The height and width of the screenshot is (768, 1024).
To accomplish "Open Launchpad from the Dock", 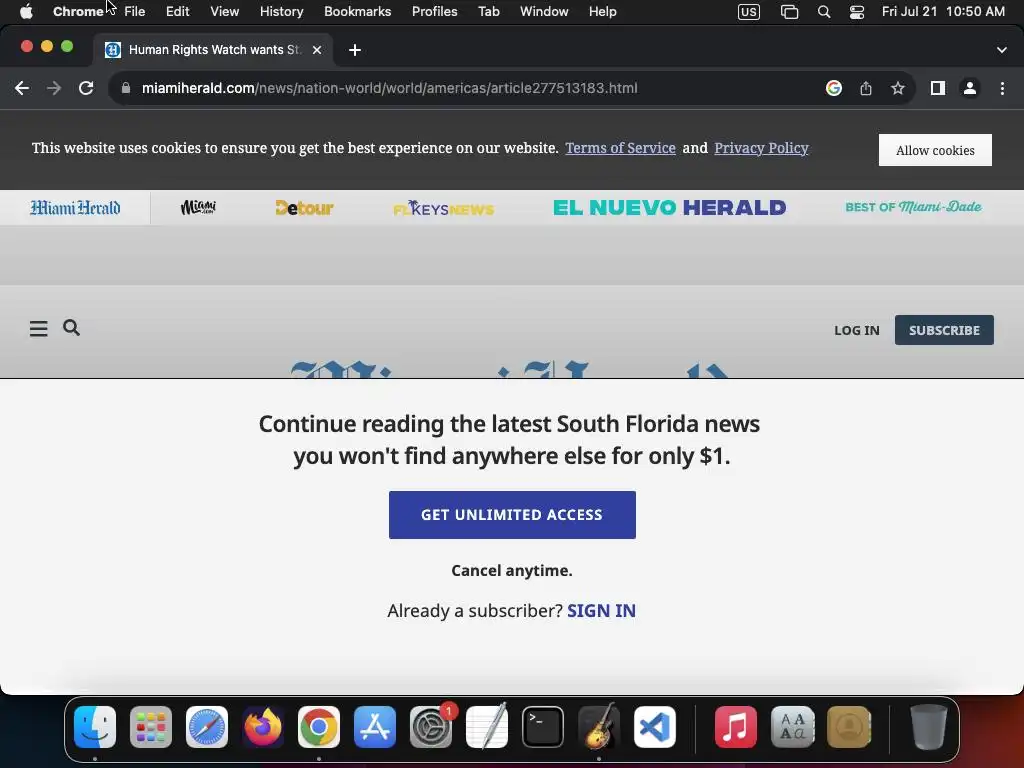I will click(151, 727).
